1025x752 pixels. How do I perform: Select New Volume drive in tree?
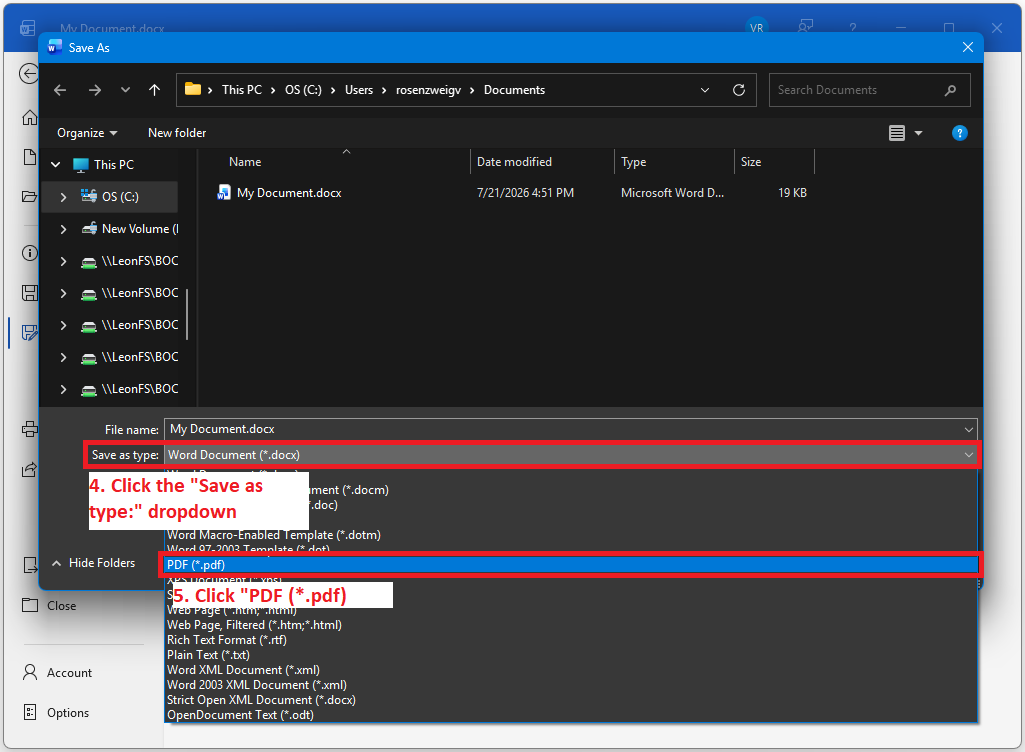[139, 229]
